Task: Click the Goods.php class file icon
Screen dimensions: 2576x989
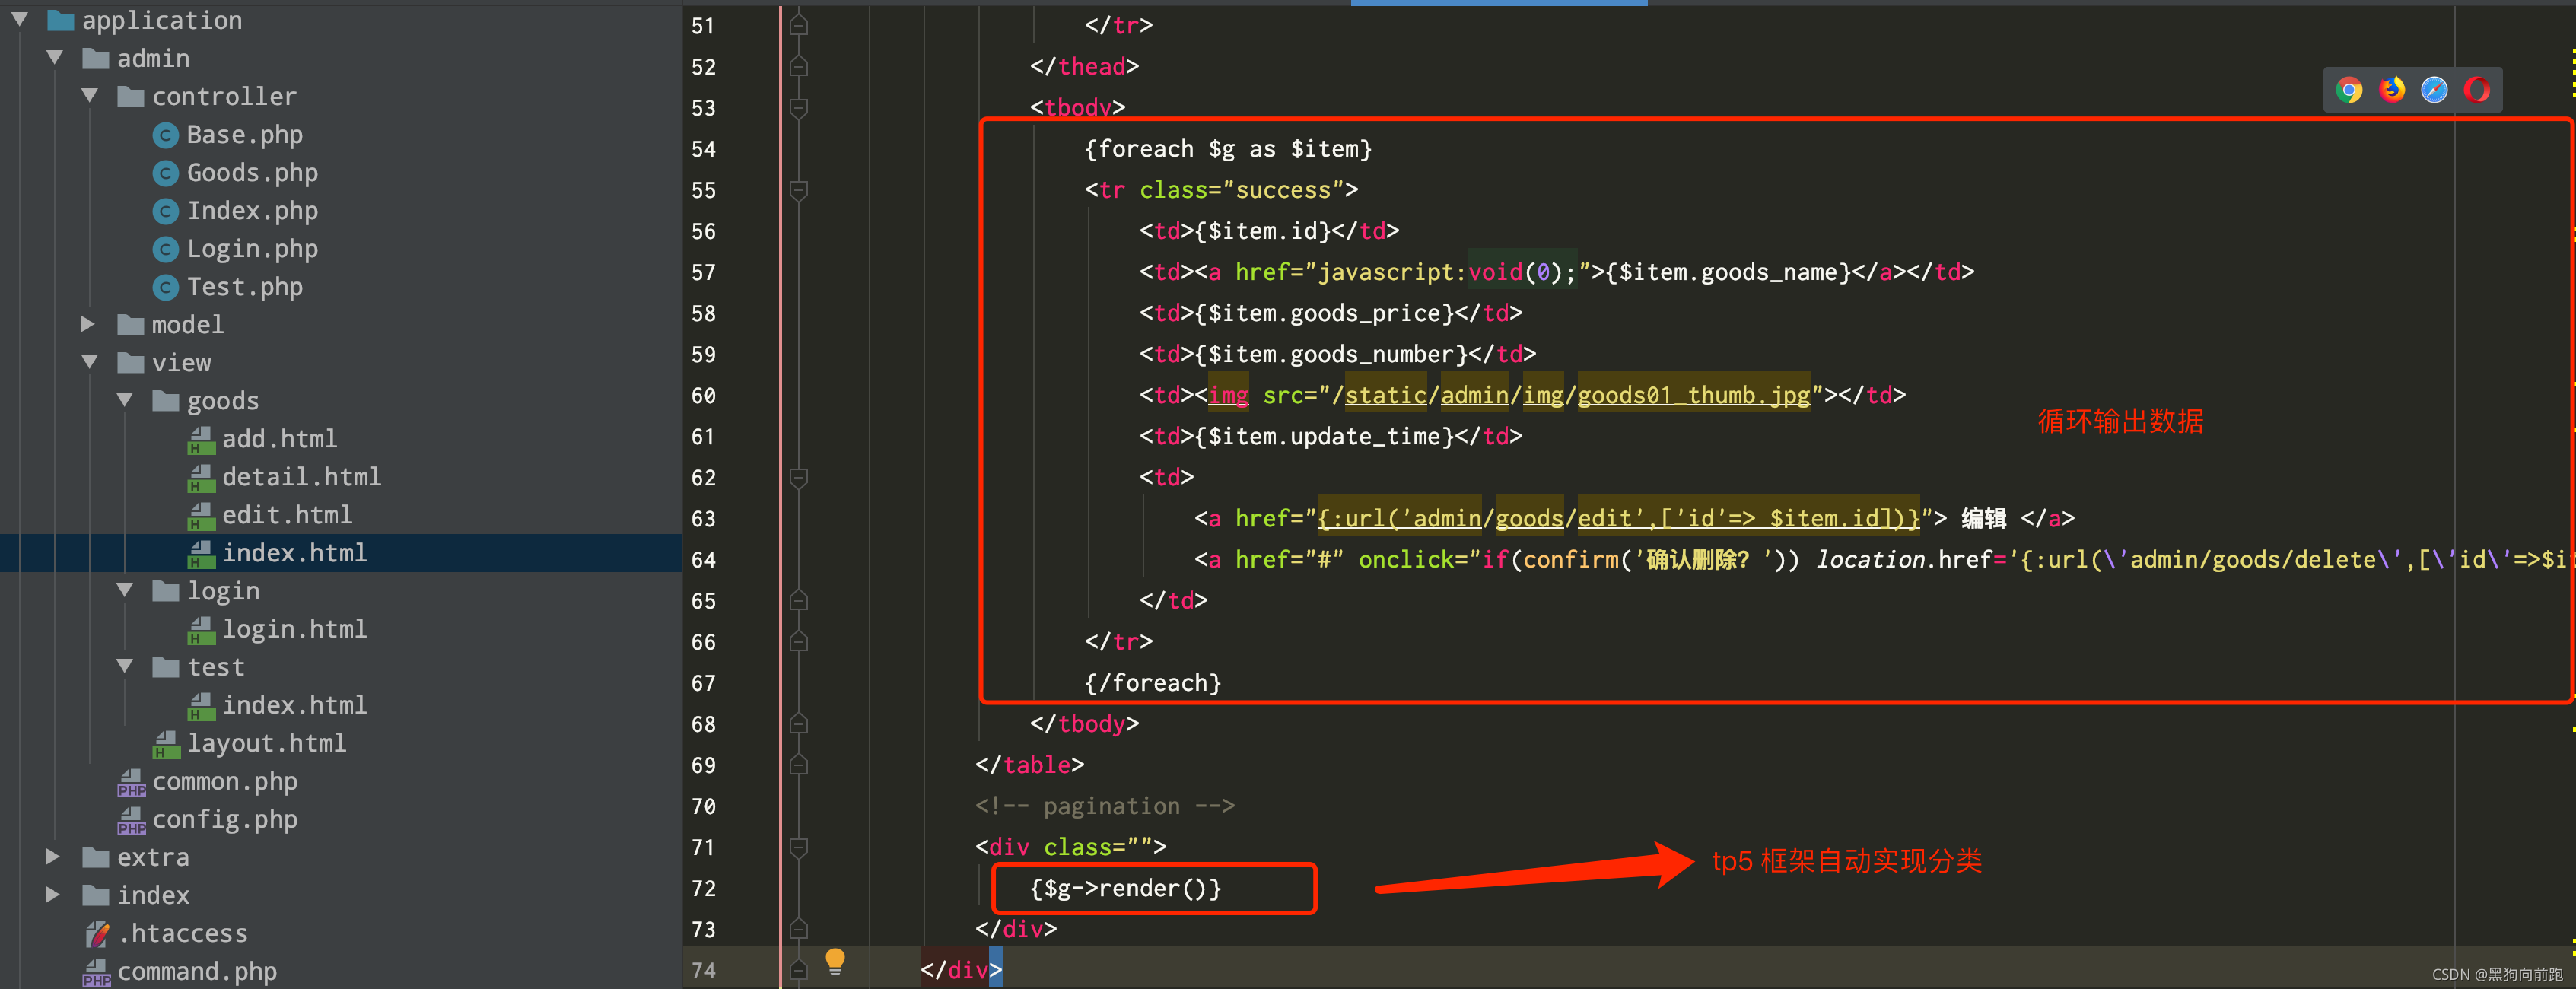Action: click(166, 173)
